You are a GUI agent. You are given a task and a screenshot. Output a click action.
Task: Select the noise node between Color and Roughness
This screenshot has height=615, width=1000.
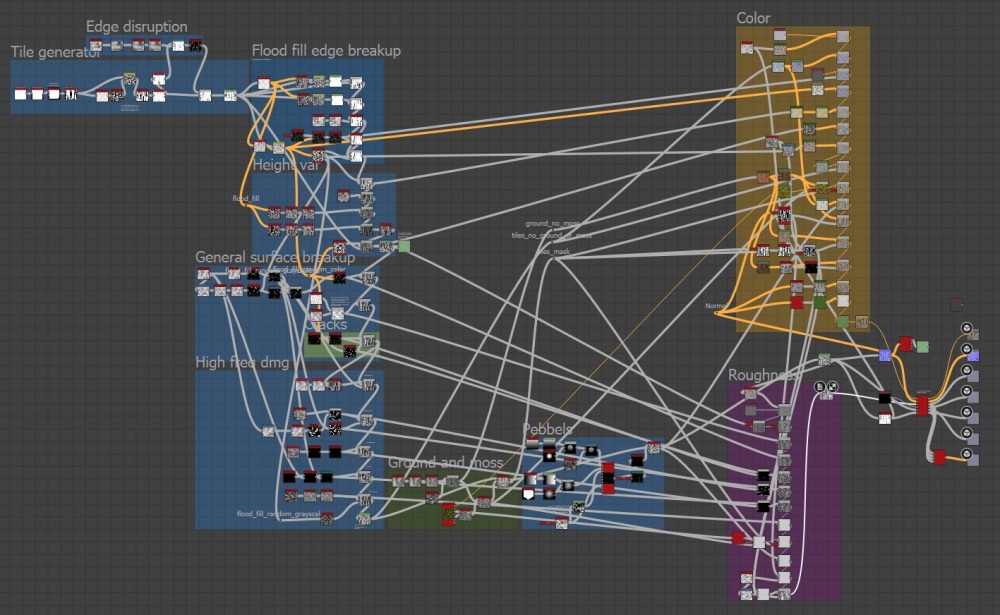pyautogui.click(x=824, y=360)
